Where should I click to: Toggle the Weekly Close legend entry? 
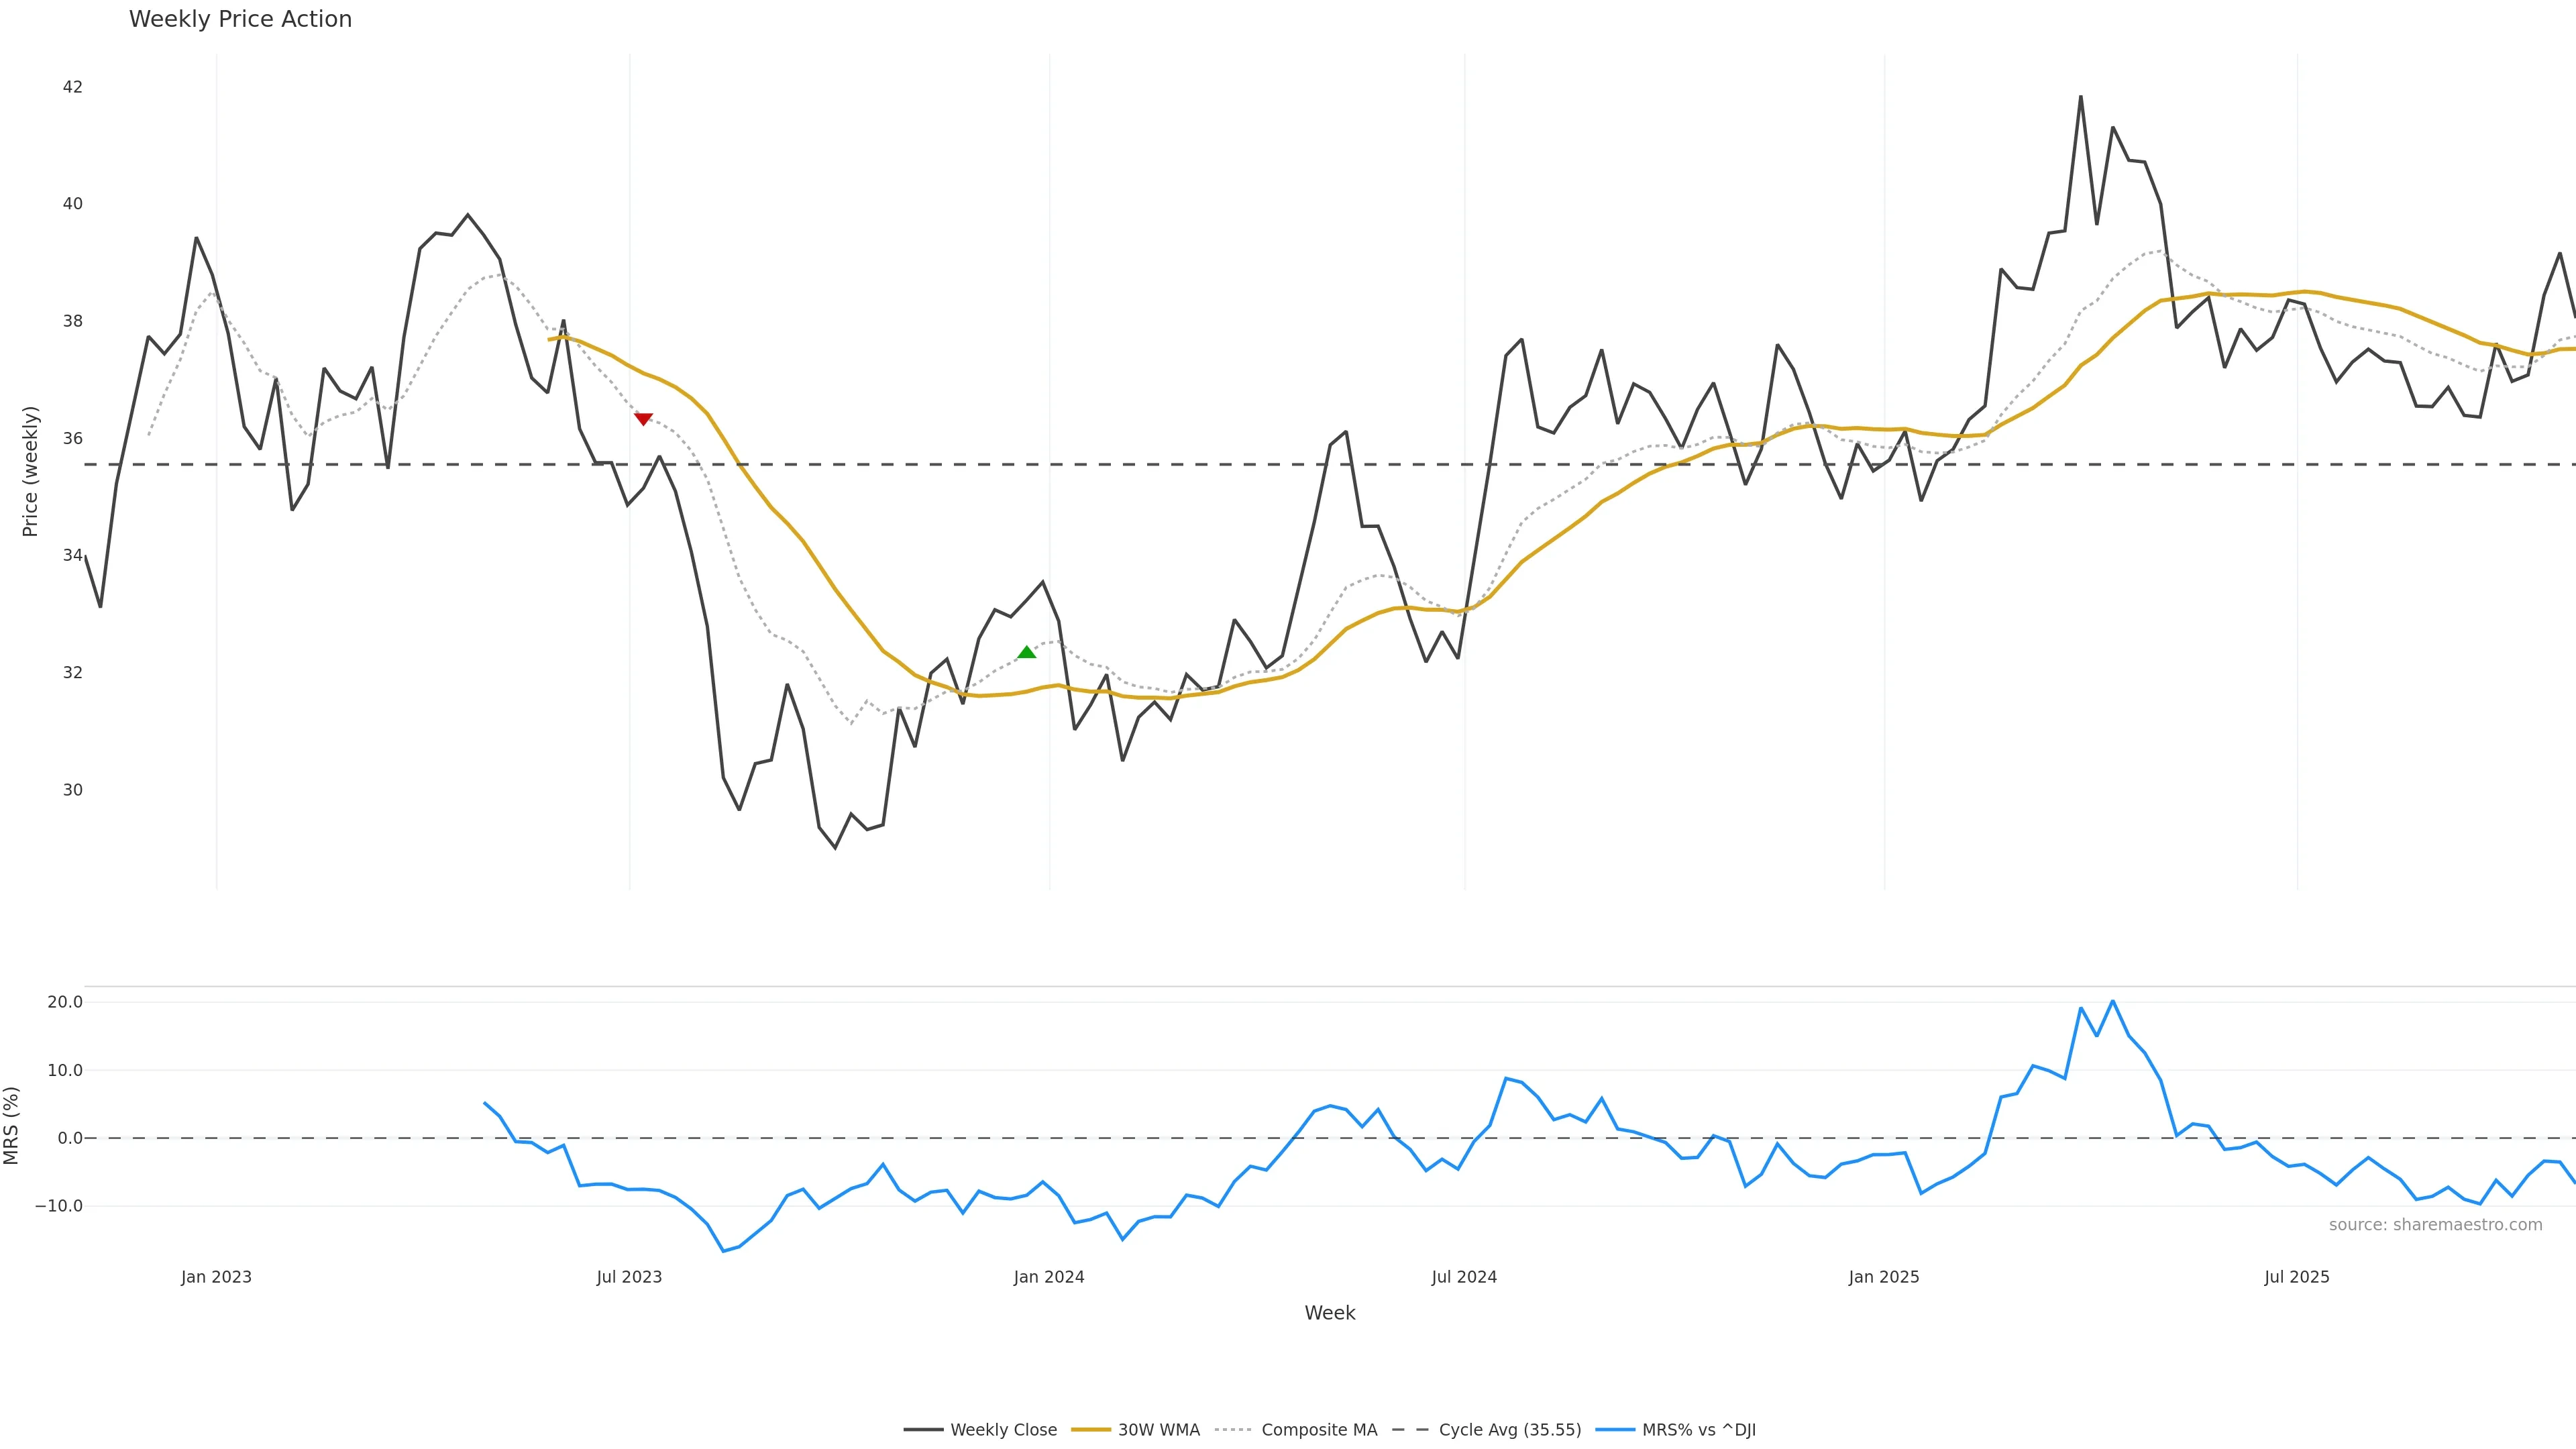(x=980, y=1430)
